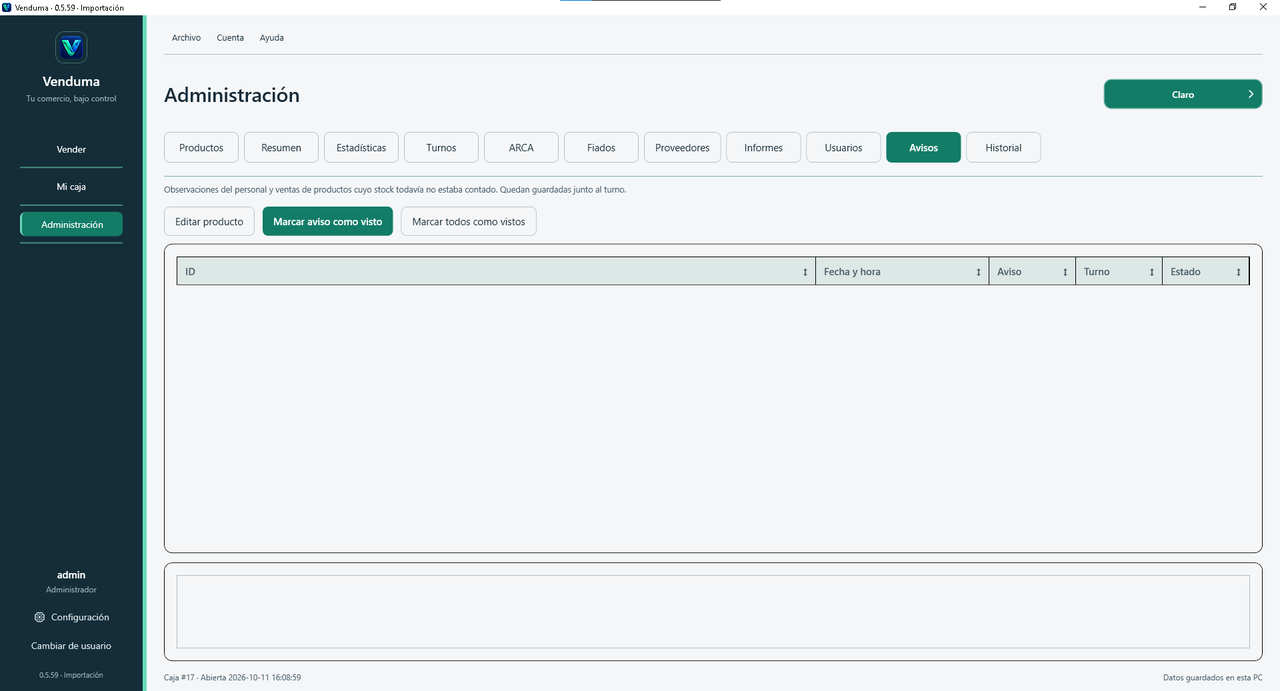
Task: Click the sort arrows on the ID column
Action: click(805, 272)
